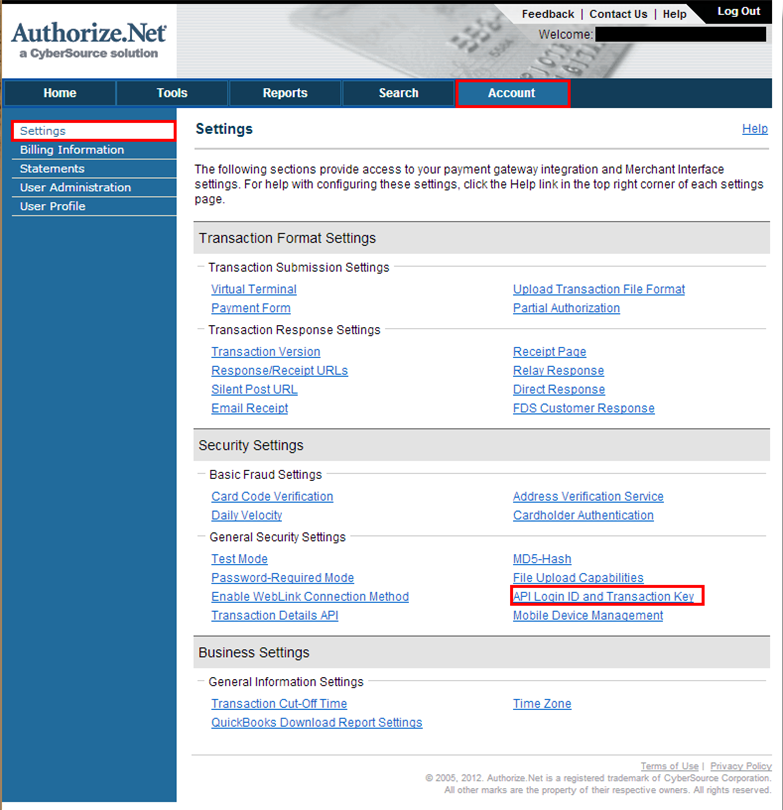This screenshot has height=810, width=783.
Task: Click Transaction Cut-Off Time link
Action: 279,704
